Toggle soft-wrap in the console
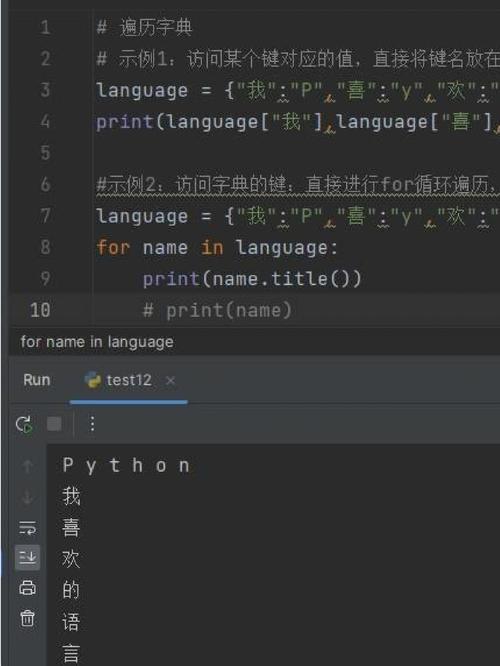 point(28,528)
